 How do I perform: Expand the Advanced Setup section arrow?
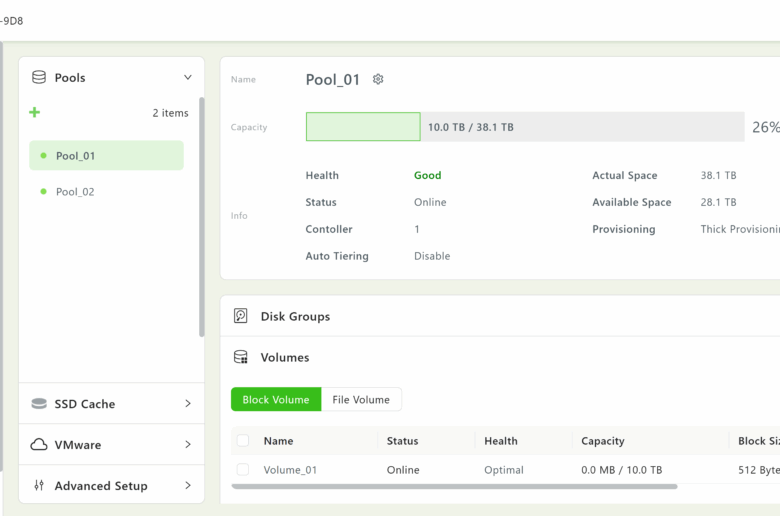click(x=187, y=486)
